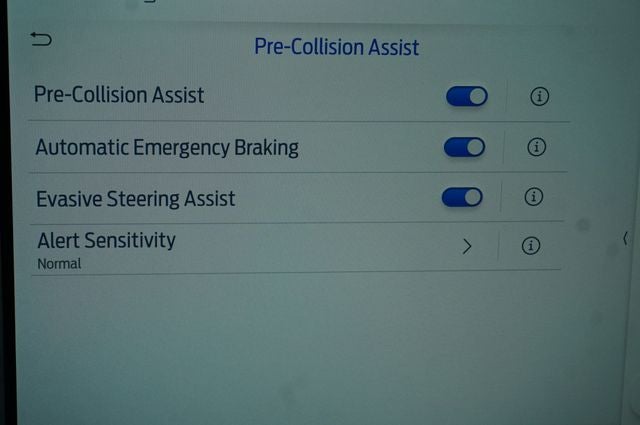Turn off Pre-Collision Assist switch

tap(467, 96)
